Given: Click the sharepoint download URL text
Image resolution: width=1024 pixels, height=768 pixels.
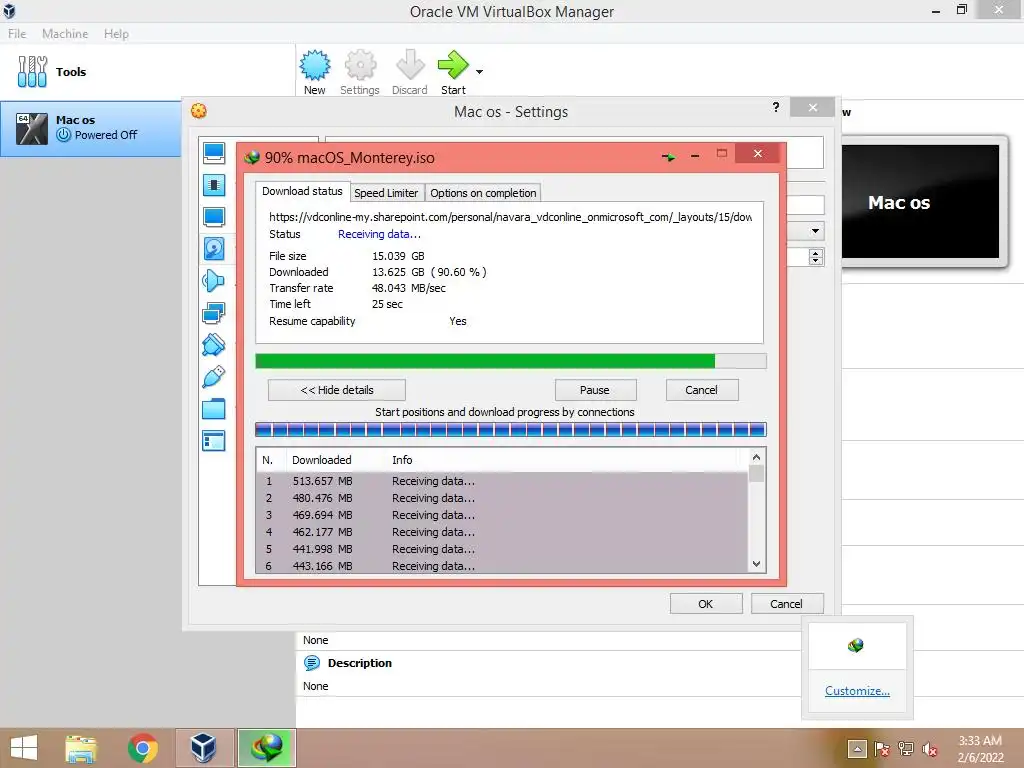Looking at the screenshot, I should click(510, 217).
